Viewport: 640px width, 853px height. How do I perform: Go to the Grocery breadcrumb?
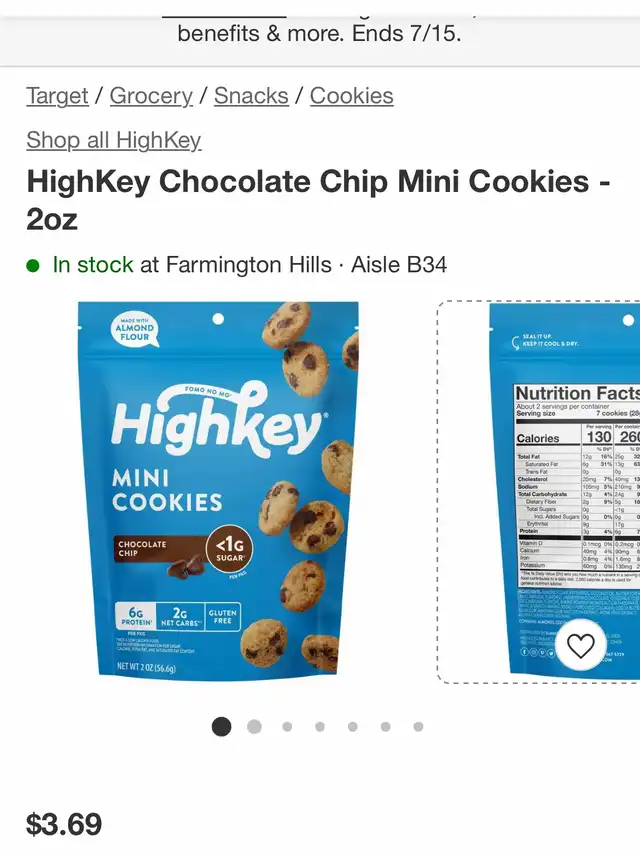point(151,96)
